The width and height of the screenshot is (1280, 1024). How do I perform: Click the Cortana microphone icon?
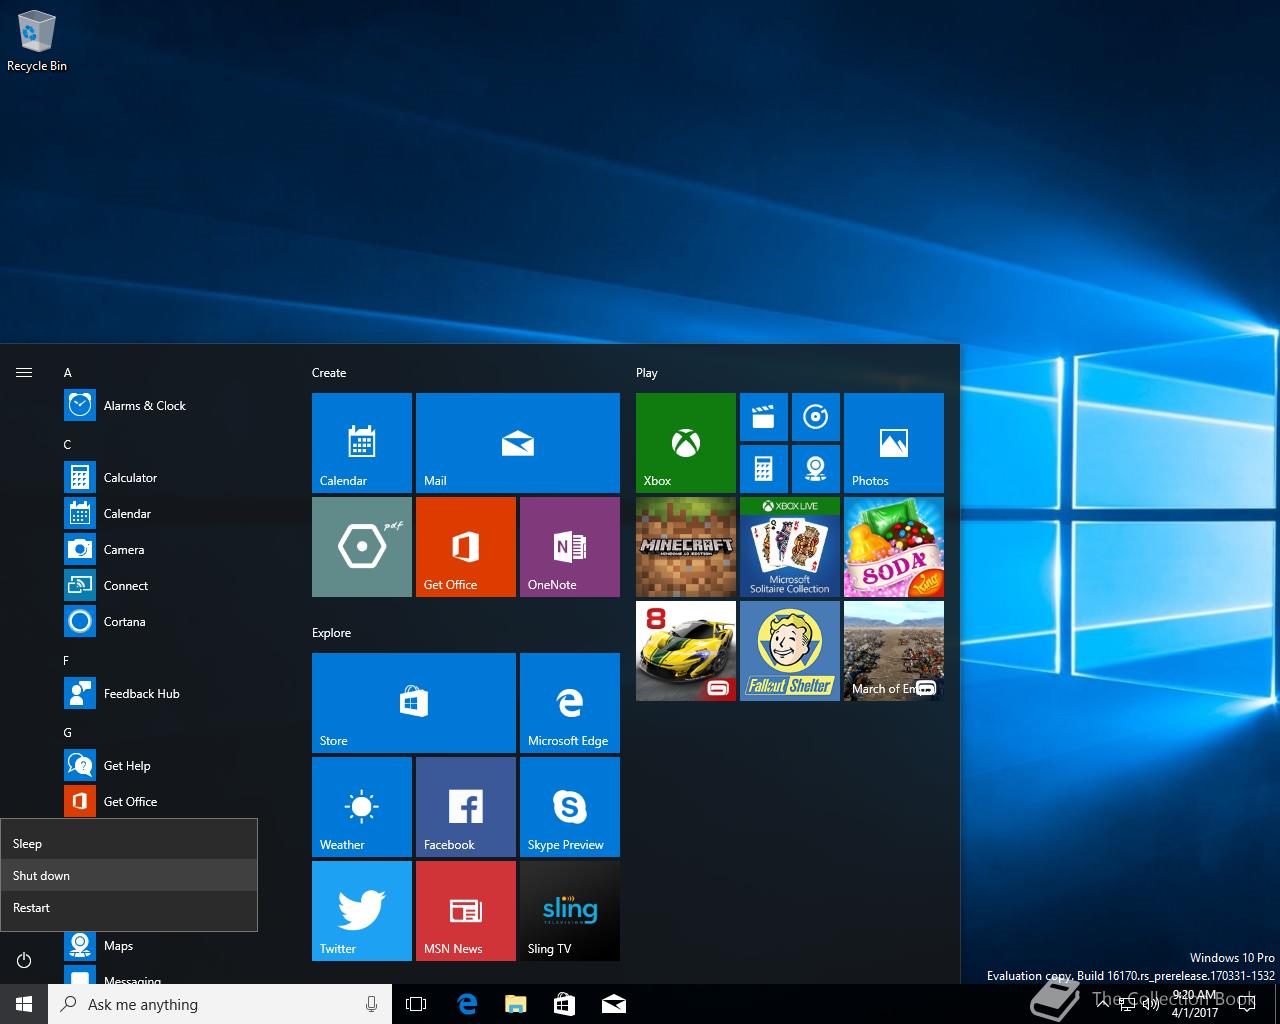tap(371, 1004)
